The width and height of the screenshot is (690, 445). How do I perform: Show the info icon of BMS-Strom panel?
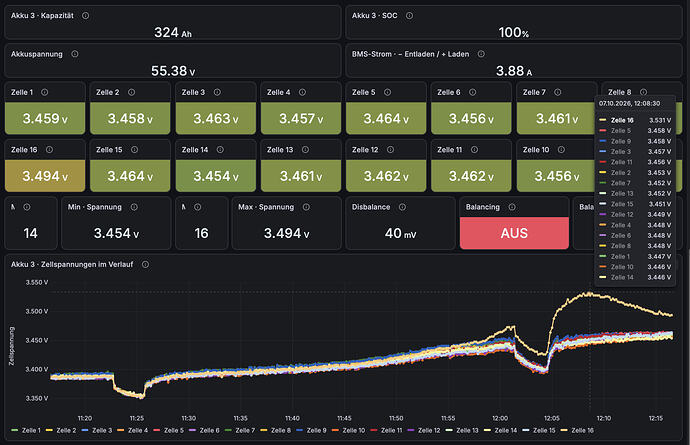pos(481,54)
